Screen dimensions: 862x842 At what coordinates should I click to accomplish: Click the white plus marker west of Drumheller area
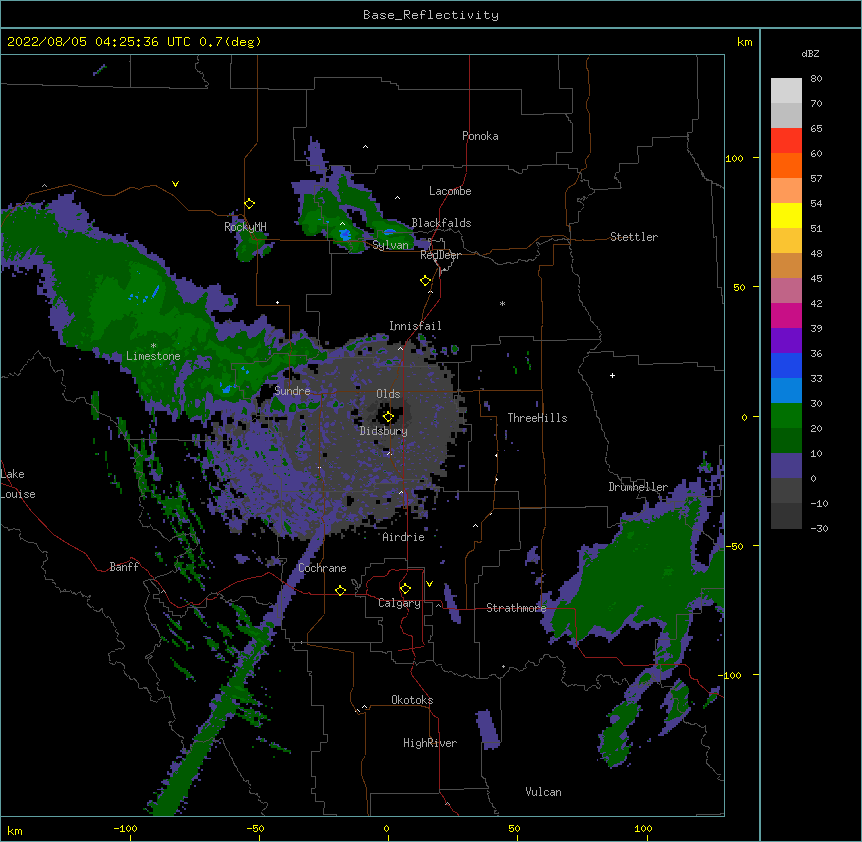point(612,375)
